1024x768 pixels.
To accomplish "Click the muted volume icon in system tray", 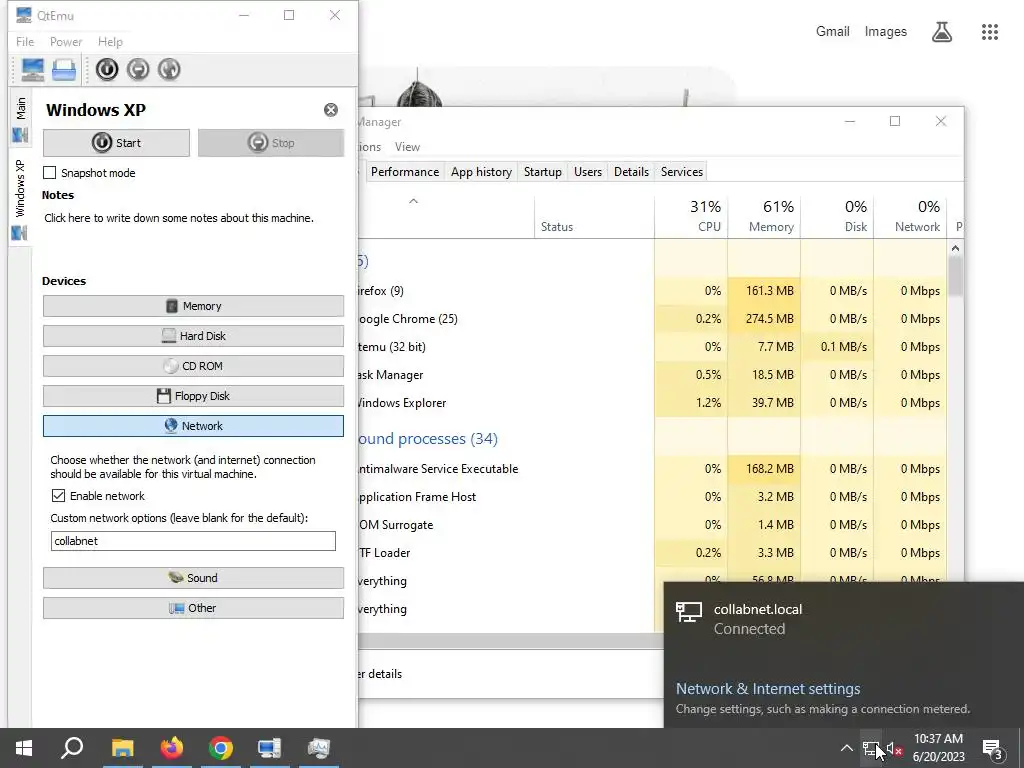I will (x=895, y=748).
